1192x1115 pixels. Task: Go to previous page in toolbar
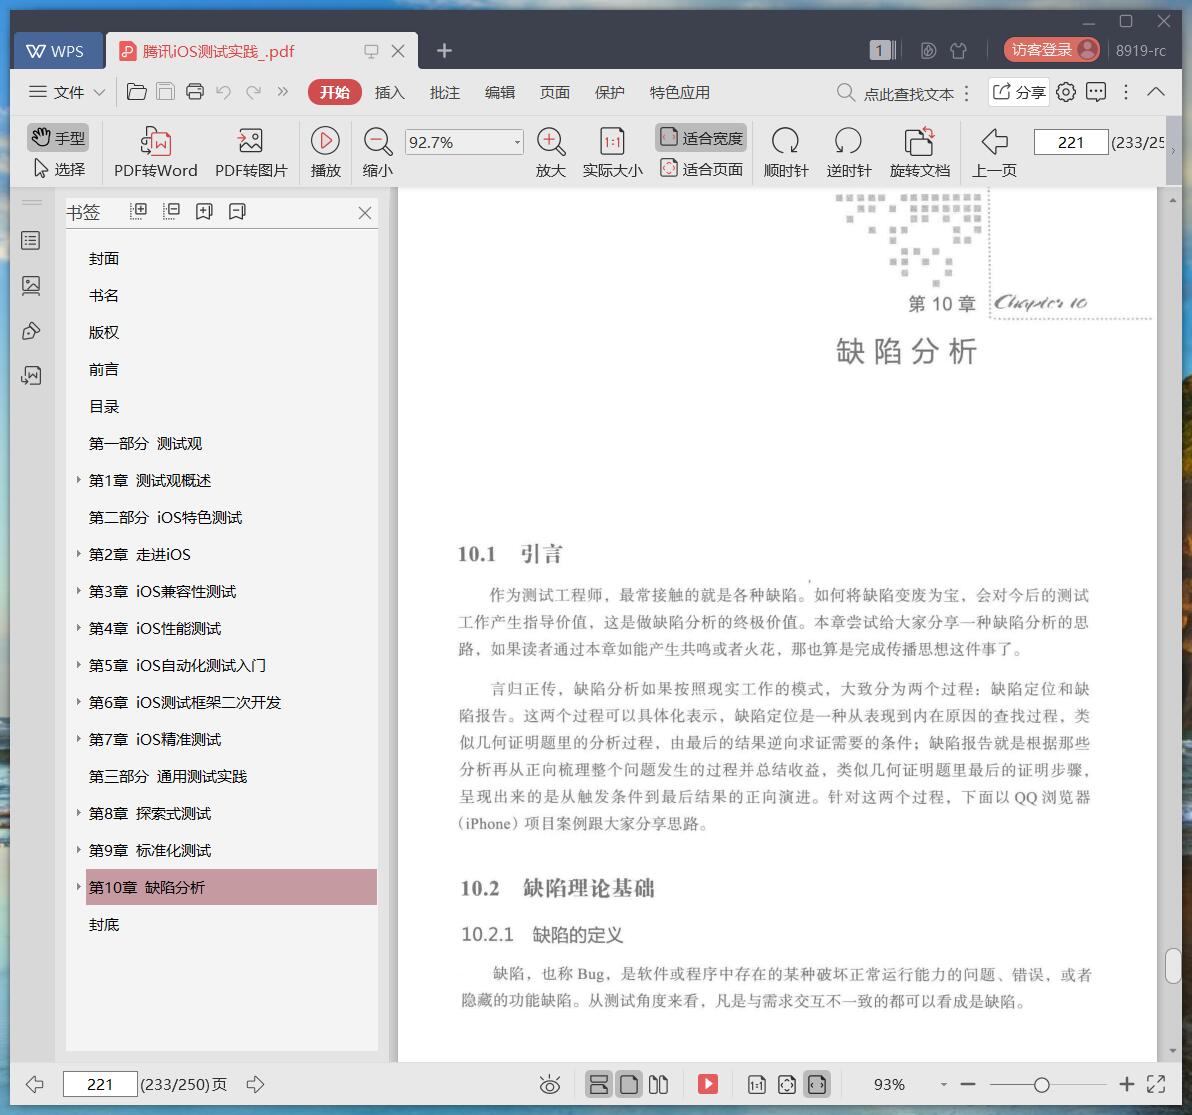(994, 153)
